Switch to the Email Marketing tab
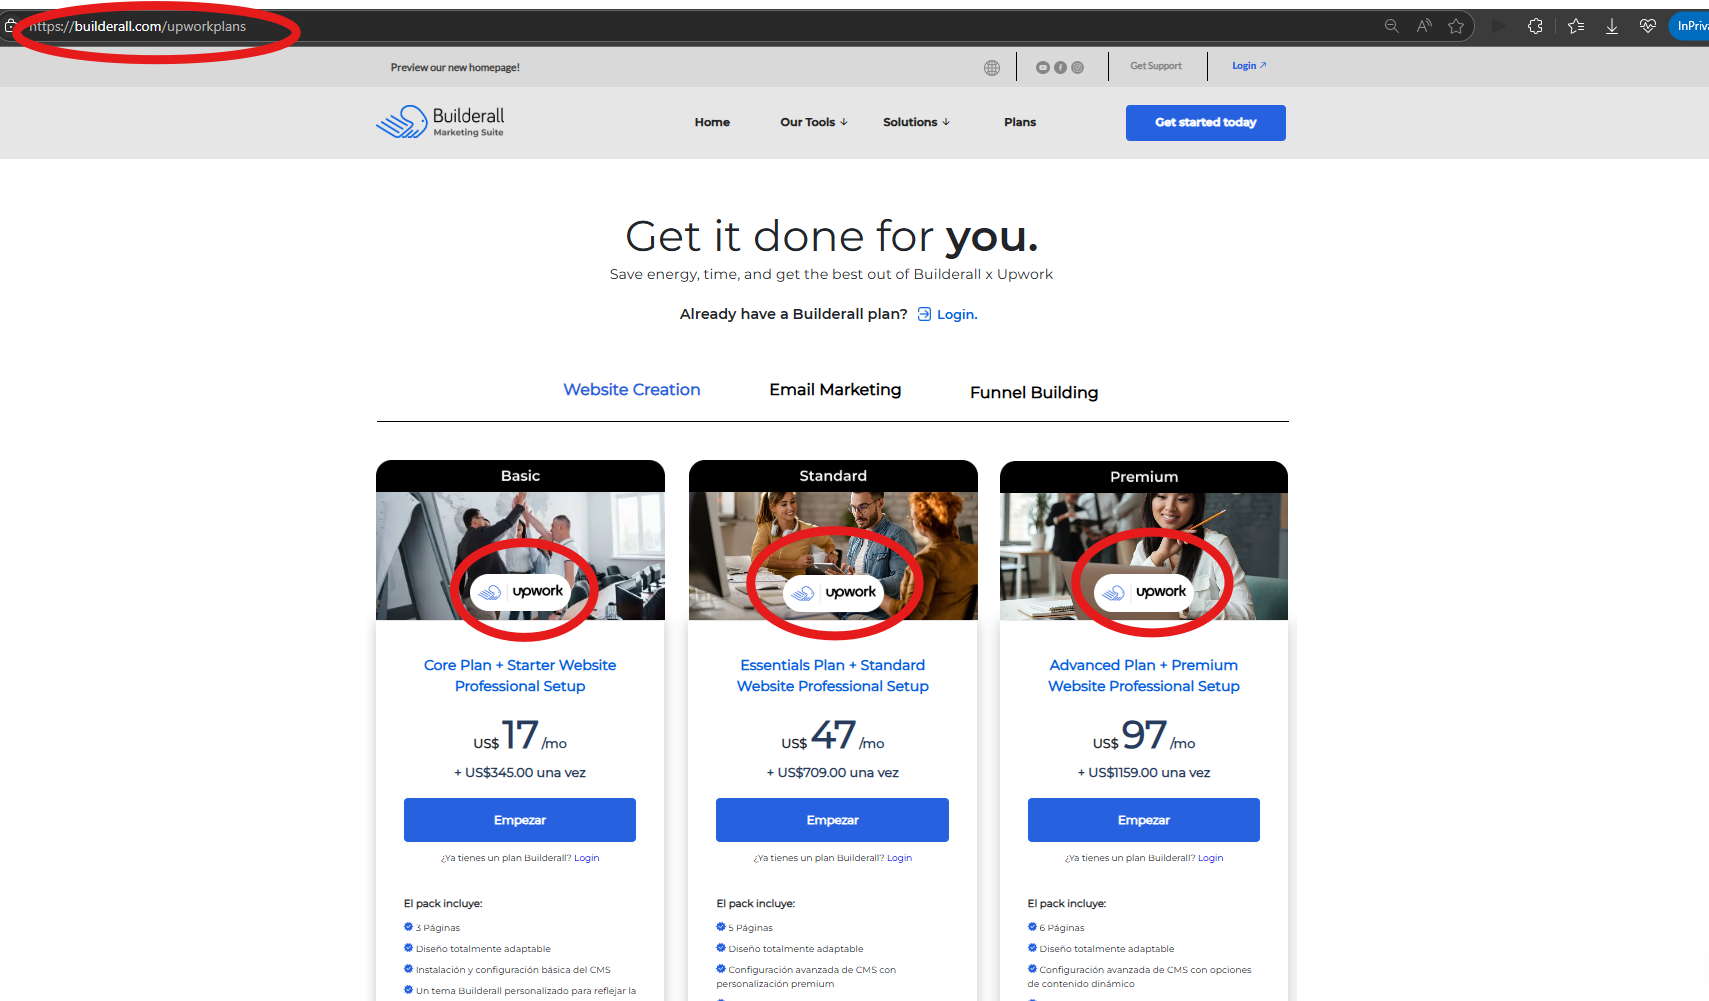 [835, 390]
